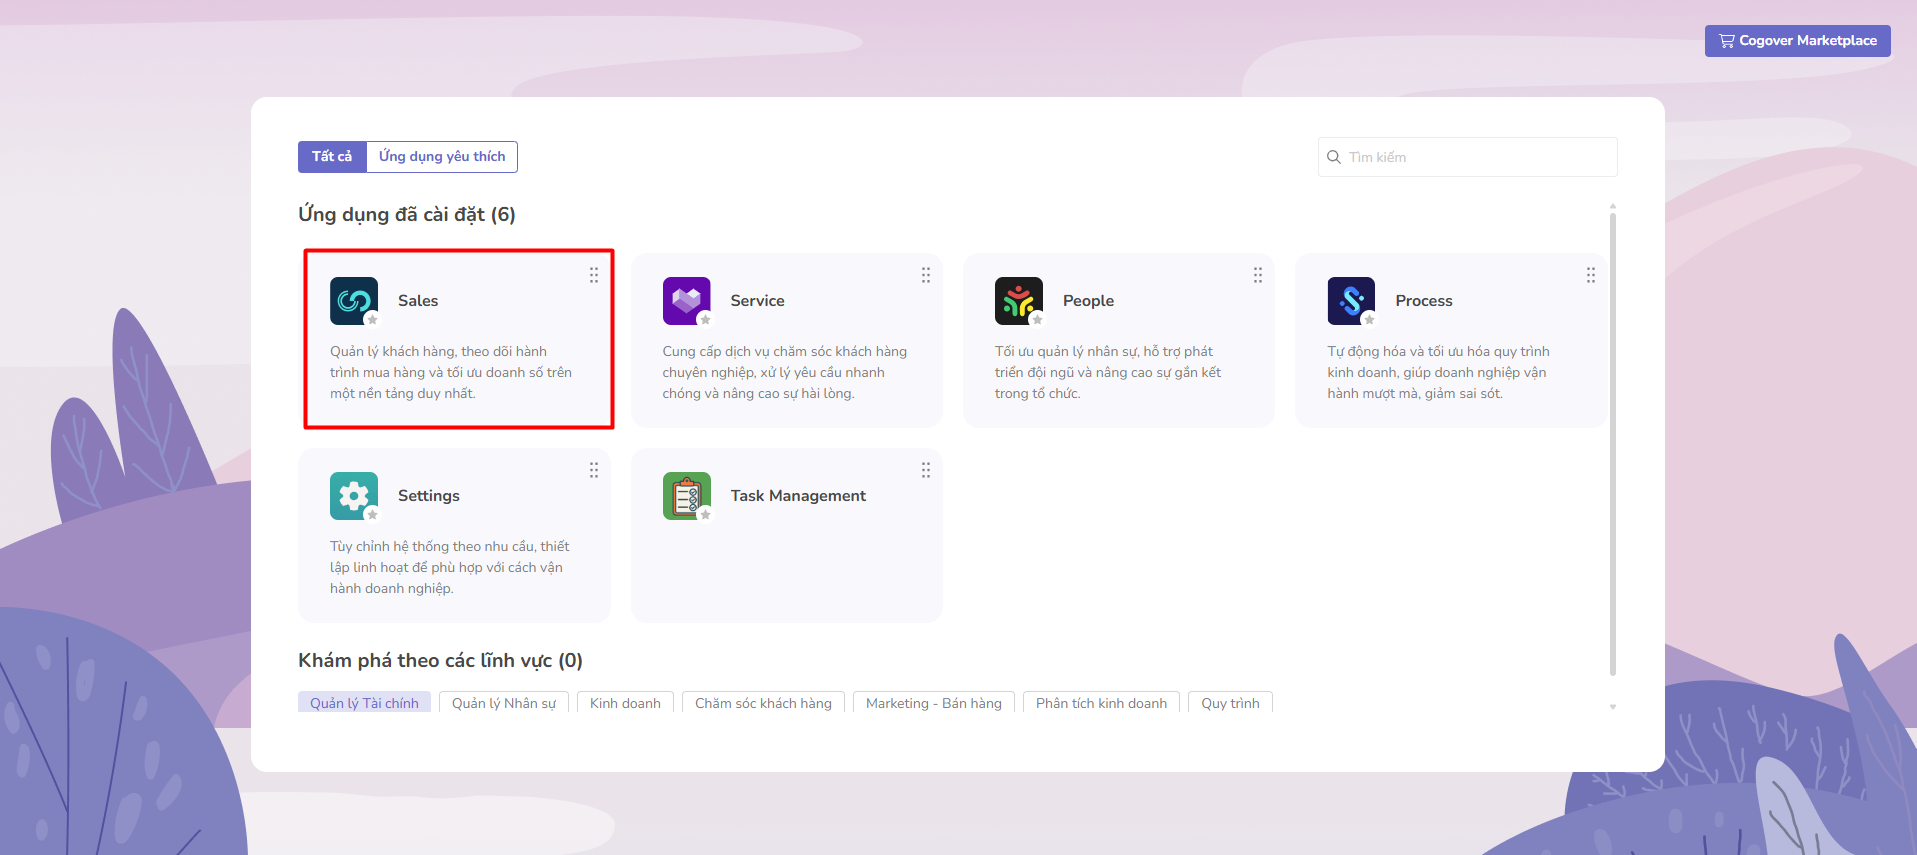Viewport: 1917px width, 855px height.
Task: Toggle favorite star on Service app
Action: pos(705,320)
